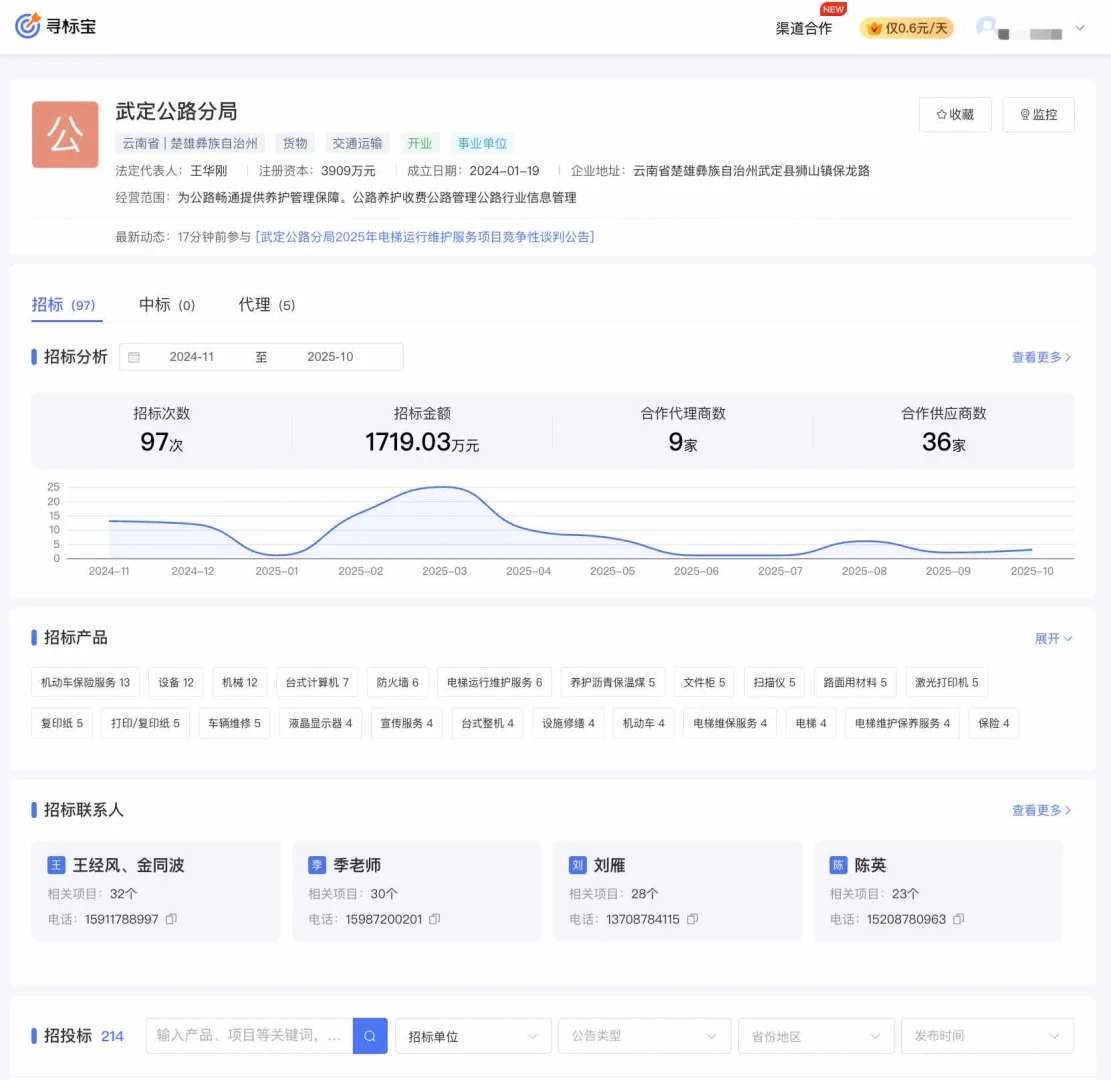Copy 陈英's phone number using the copy icon
Viewport: 1111px width, 1080px height.
(x=959, y=919)
